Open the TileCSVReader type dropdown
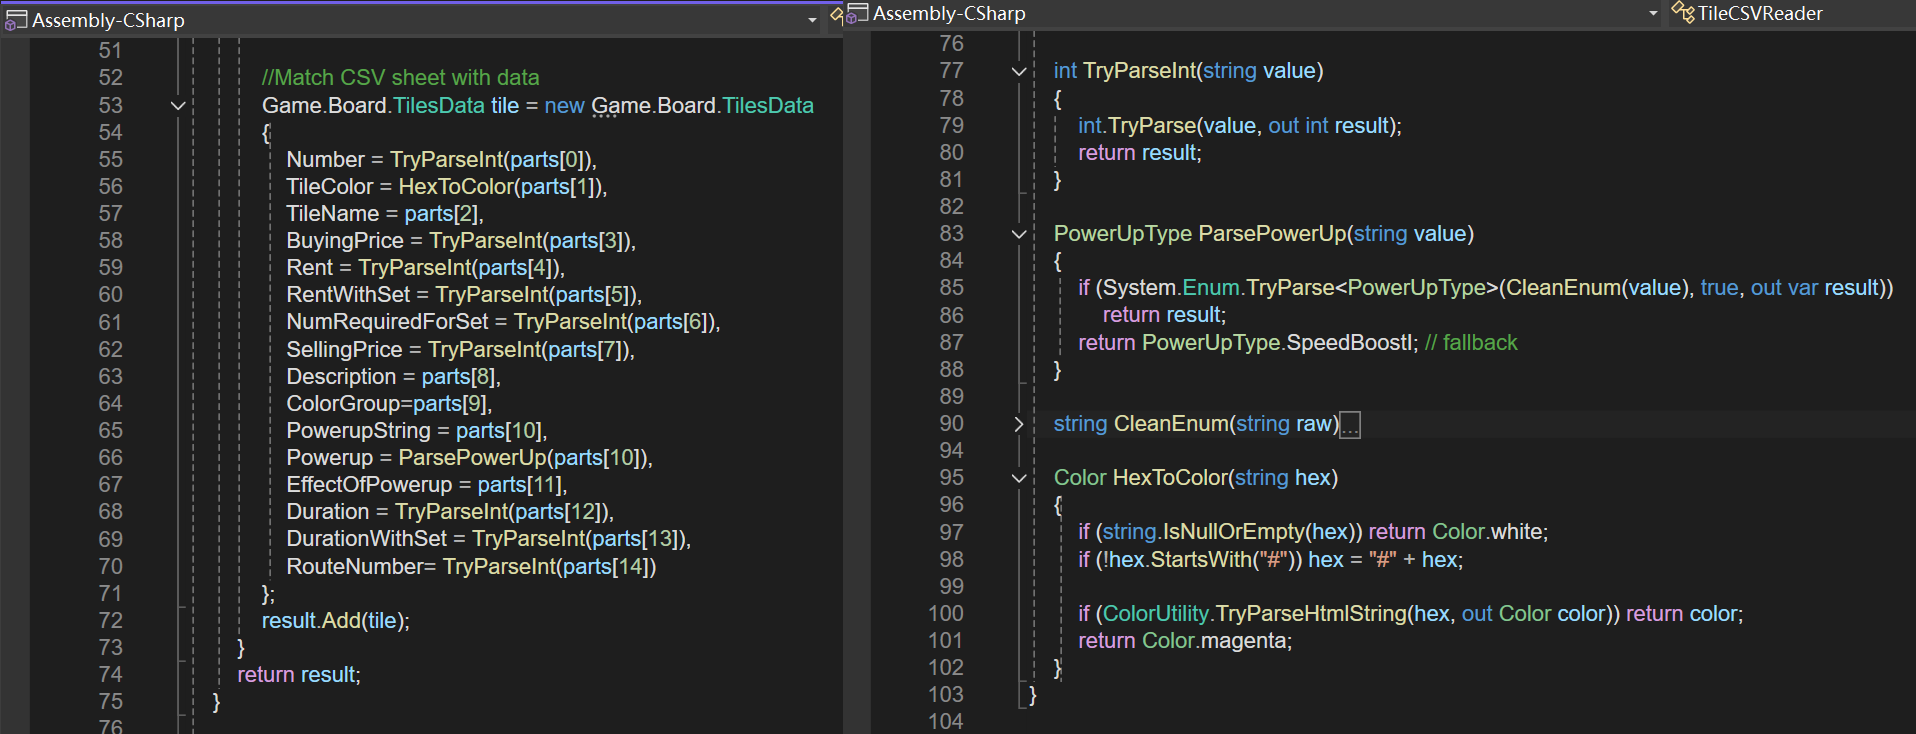Viewport: 1916px width, 734px height. (1760, 13)
